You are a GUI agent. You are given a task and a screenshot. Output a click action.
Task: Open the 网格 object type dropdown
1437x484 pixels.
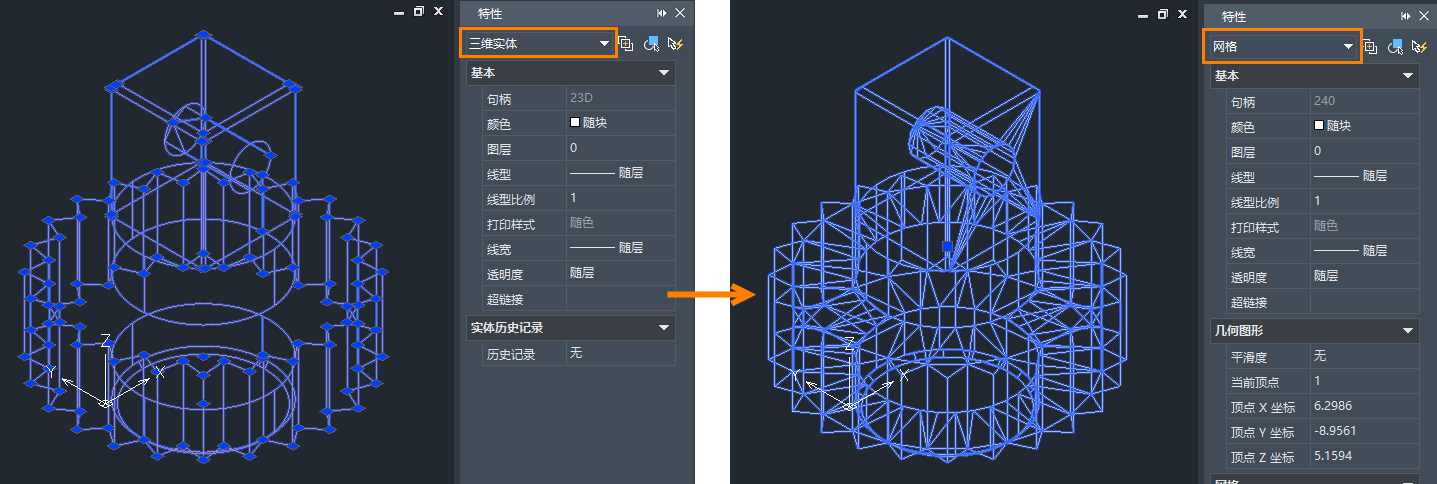coord(1348,47)
